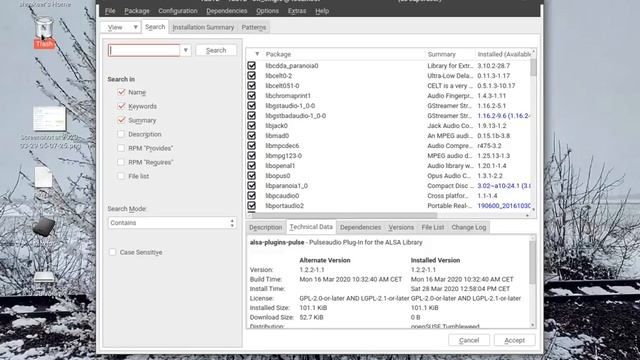The height and width of the screenshot is (360, 640).
Task: Enable File list search option
Action: pos(121,176)
